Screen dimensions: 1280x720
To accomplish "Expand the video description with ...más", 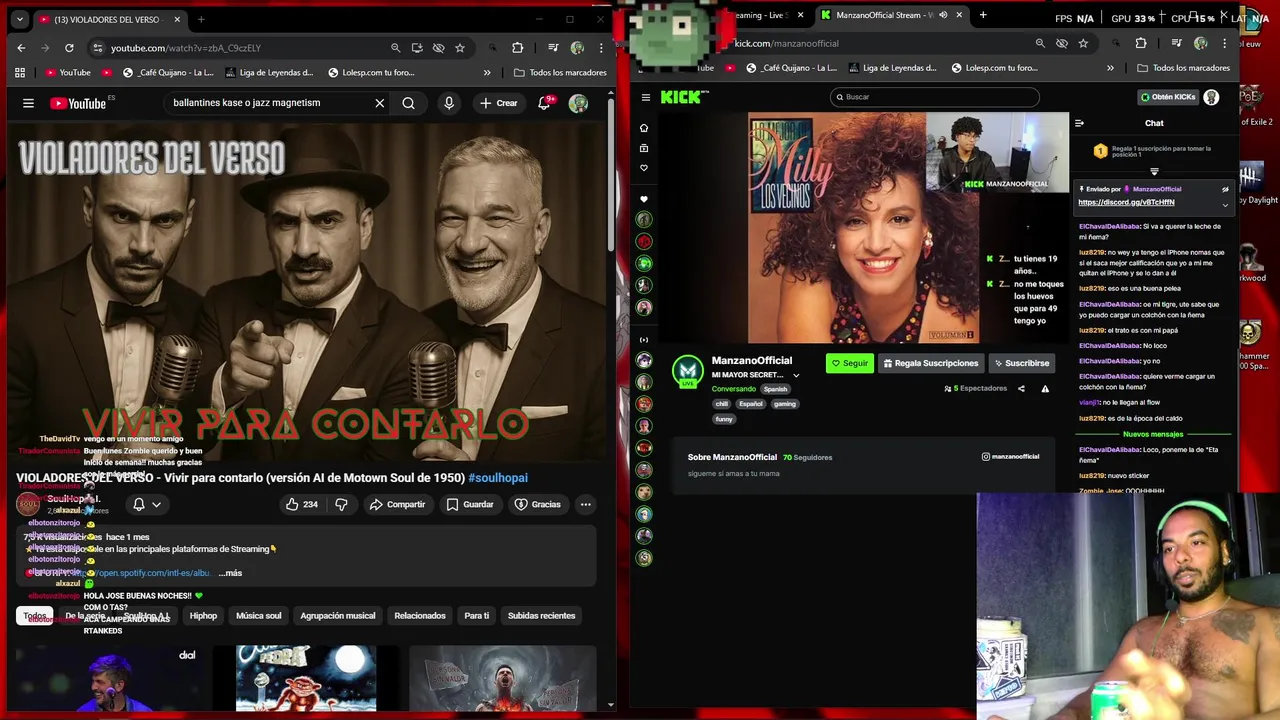I will click(230, 573).
